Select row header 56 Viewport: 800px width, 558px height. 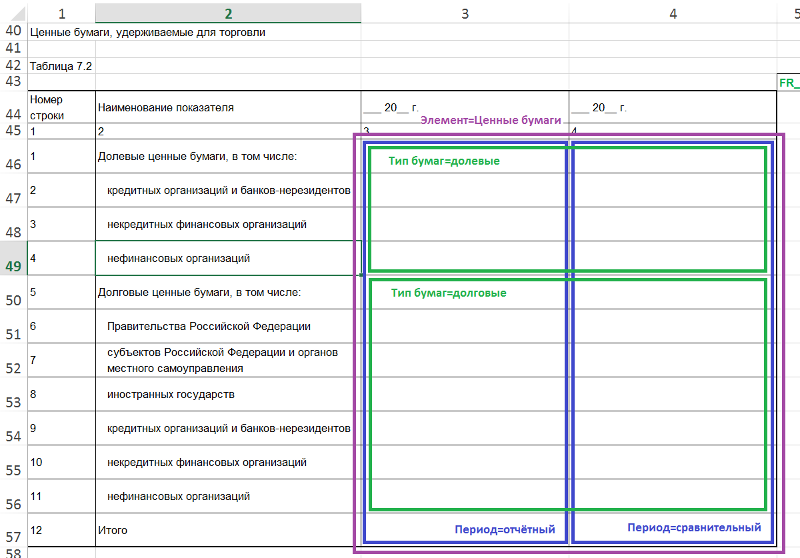click(x=13, y=496)
